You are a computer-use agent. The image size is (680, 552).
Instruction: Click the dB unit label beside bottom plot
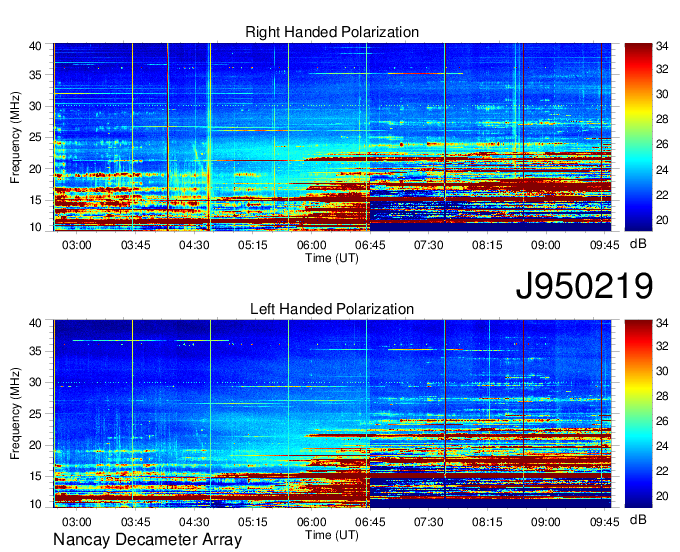click(x=638, y=519)
